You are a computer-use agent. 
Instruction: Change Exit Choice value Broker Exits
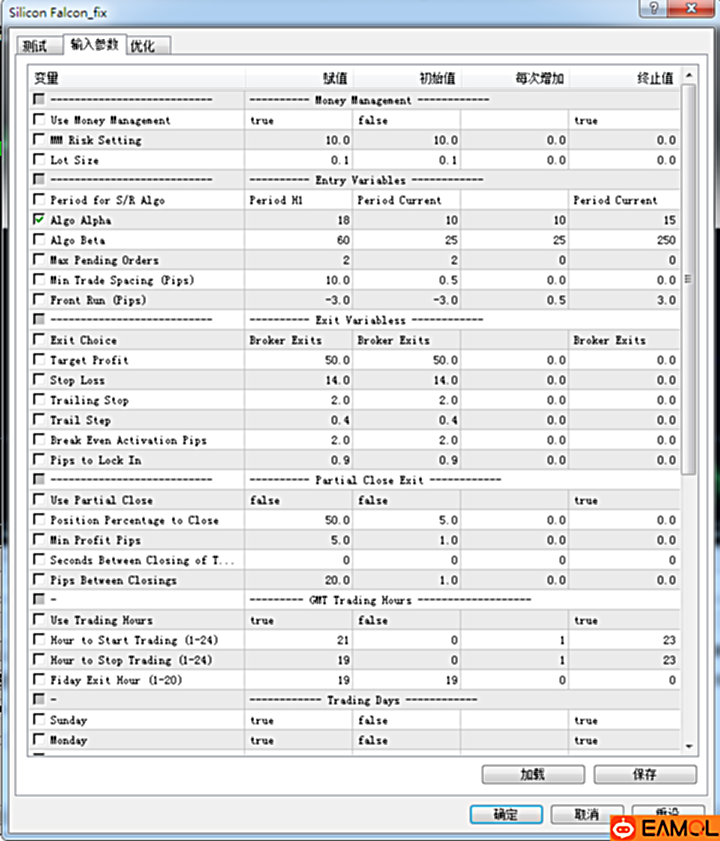click(298, 340)
